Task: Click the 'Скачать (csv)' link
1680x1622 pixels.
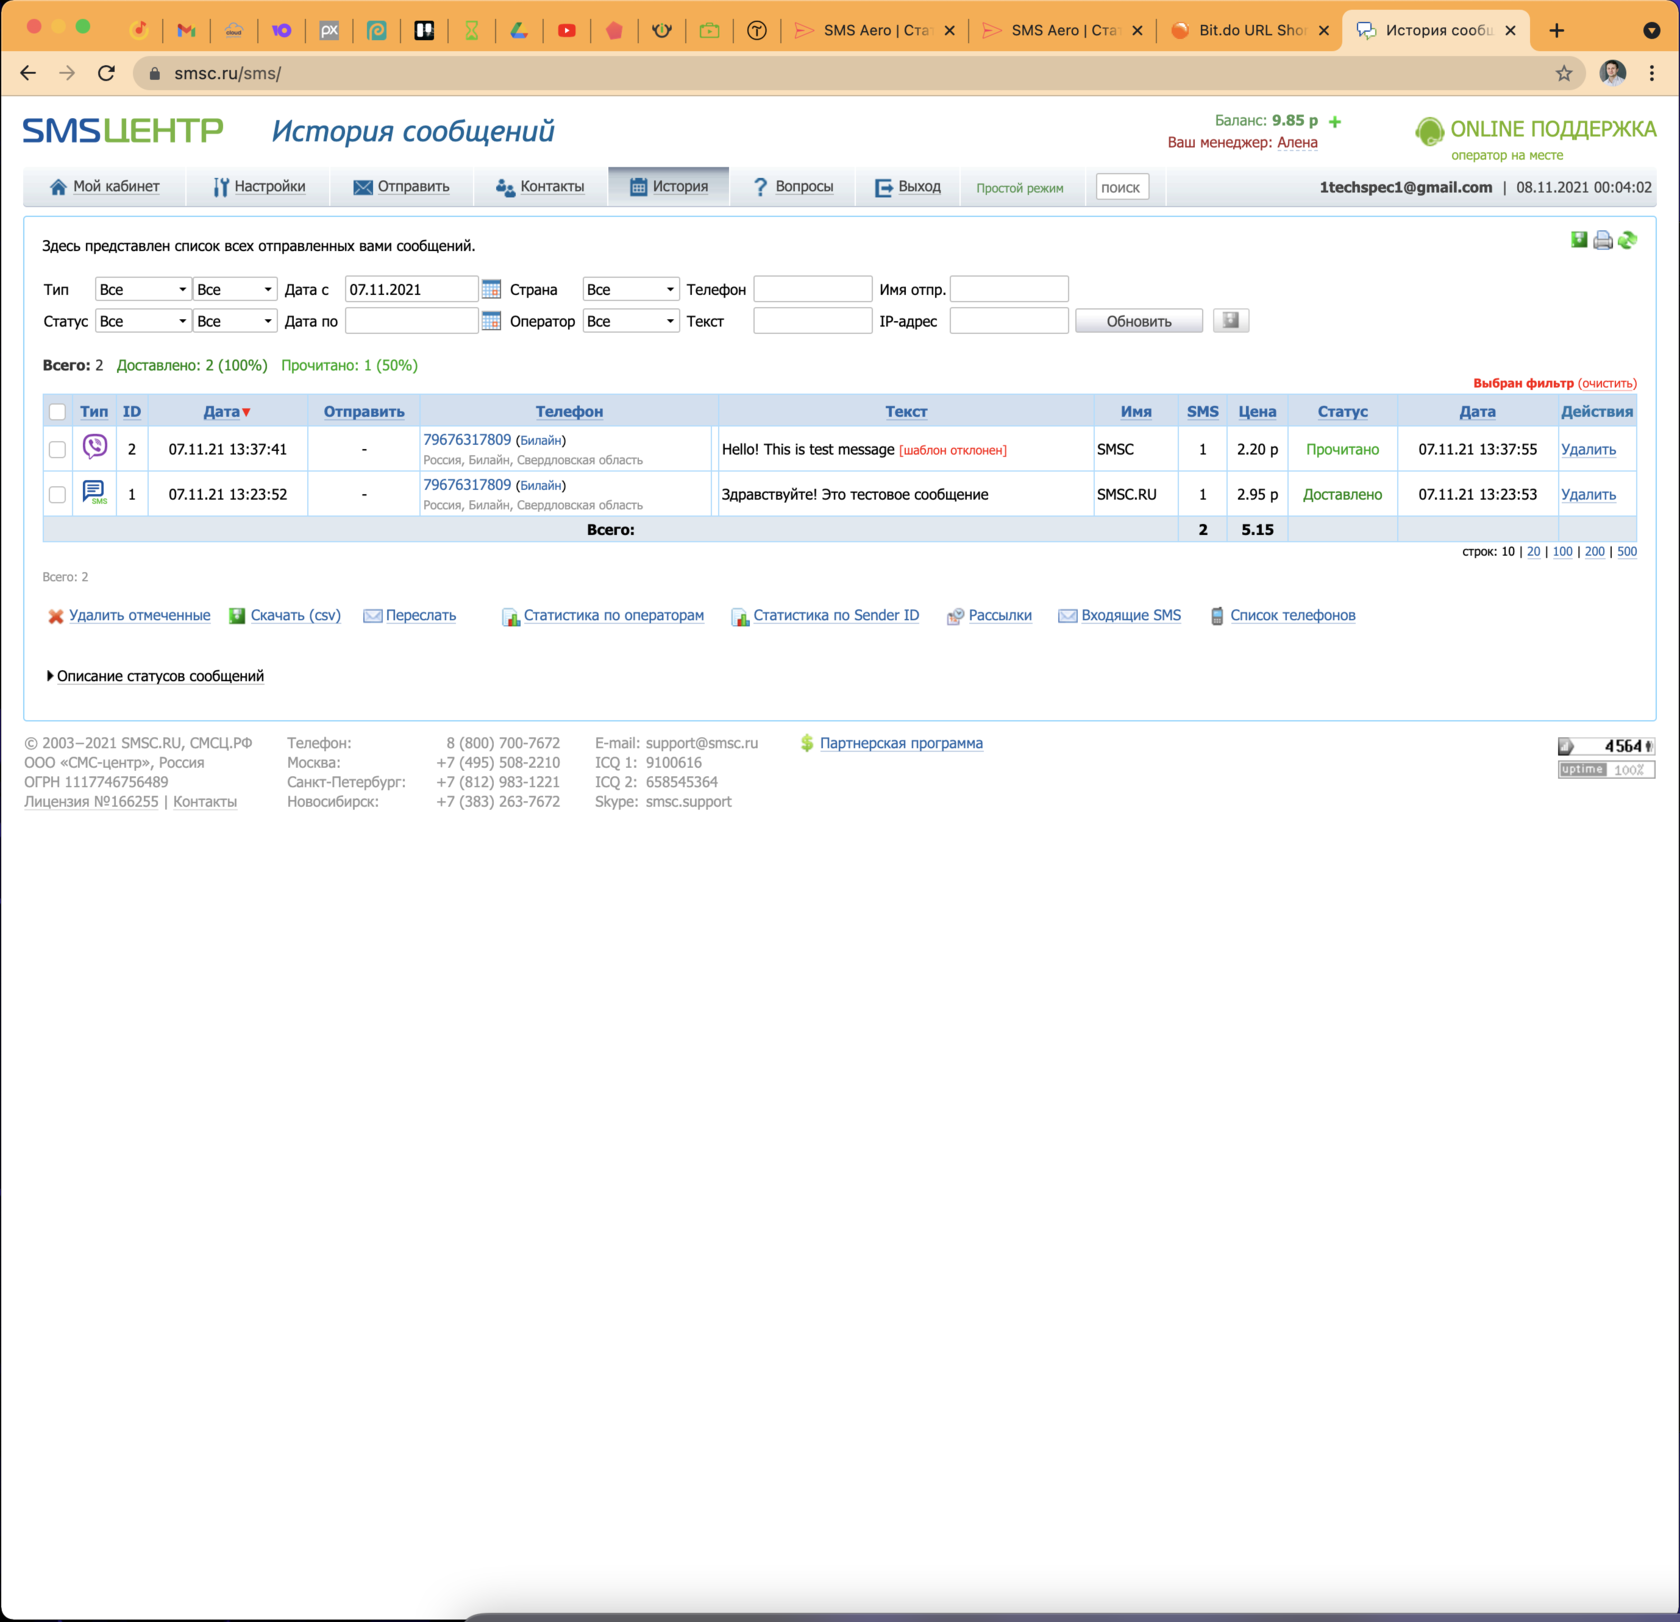Action: pos(294,616)
